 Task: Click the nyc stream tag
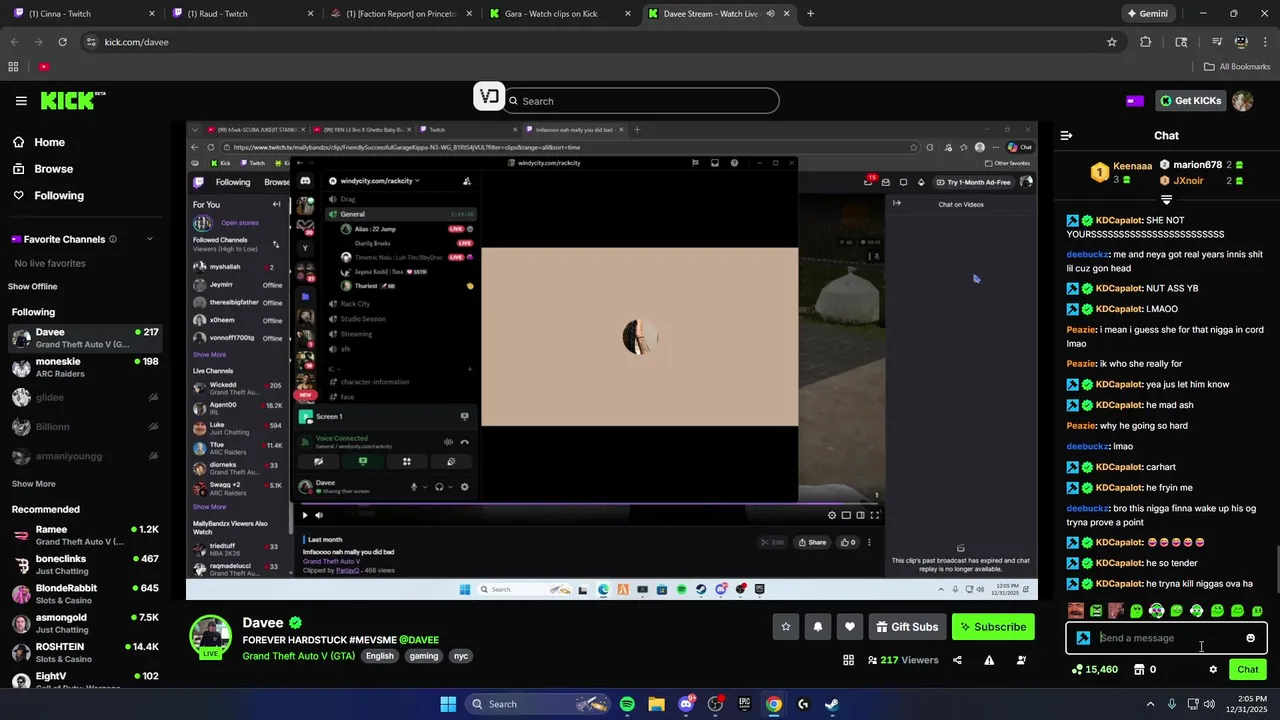461,656
